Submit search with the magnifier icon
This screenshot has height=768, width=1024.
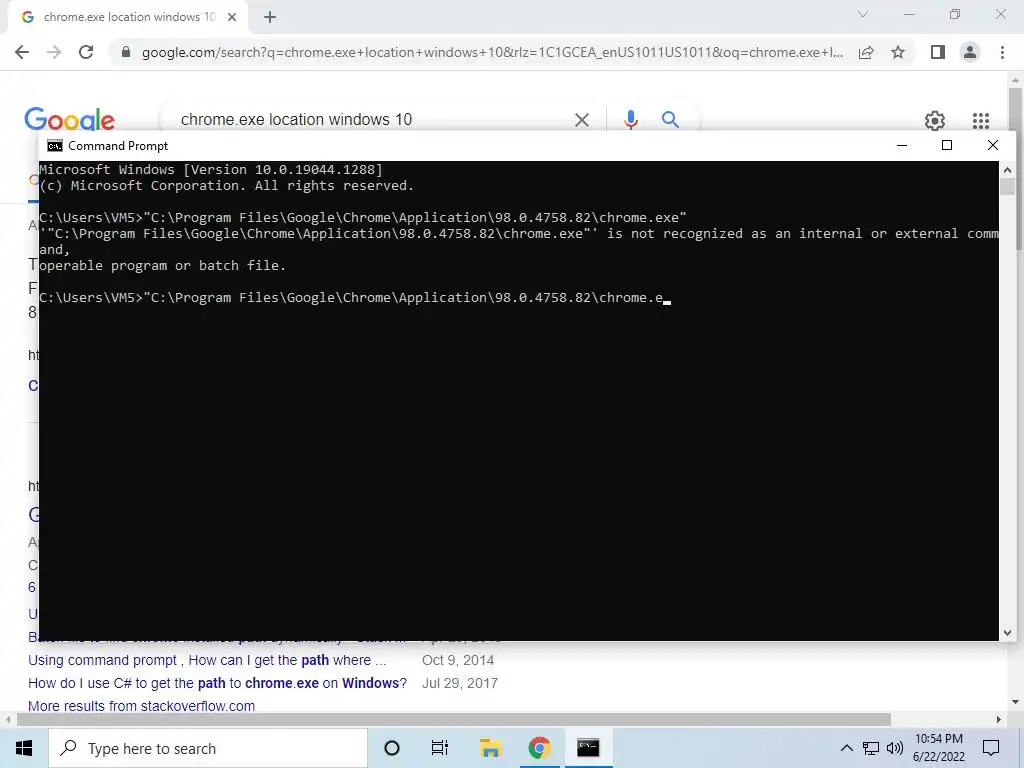(x=670, y=120)
